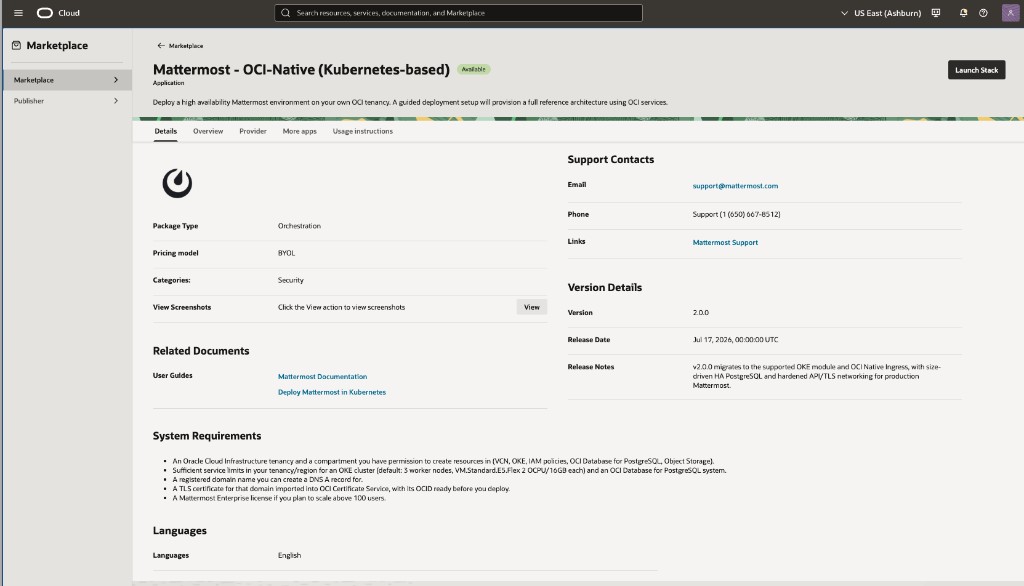
Task: Click the Marketplace sidebar header icon
Action: click(16, 46)
